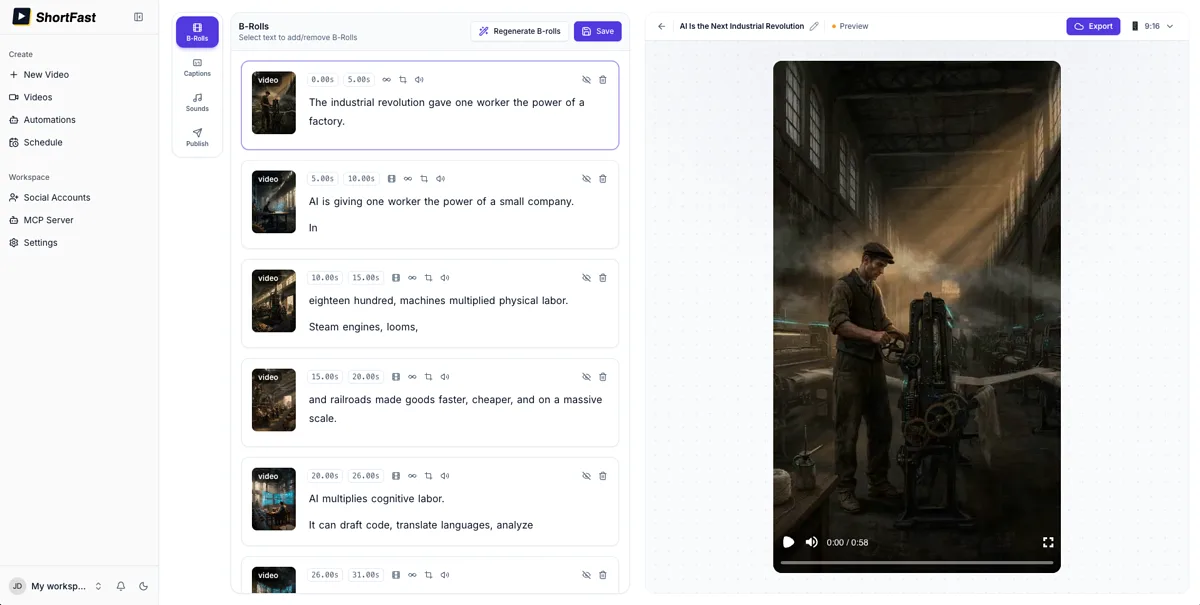Viewport: 1200px width, 605px height.
Task: Delete the 26.00s B-roll clip
Action: tap(603, 575)
